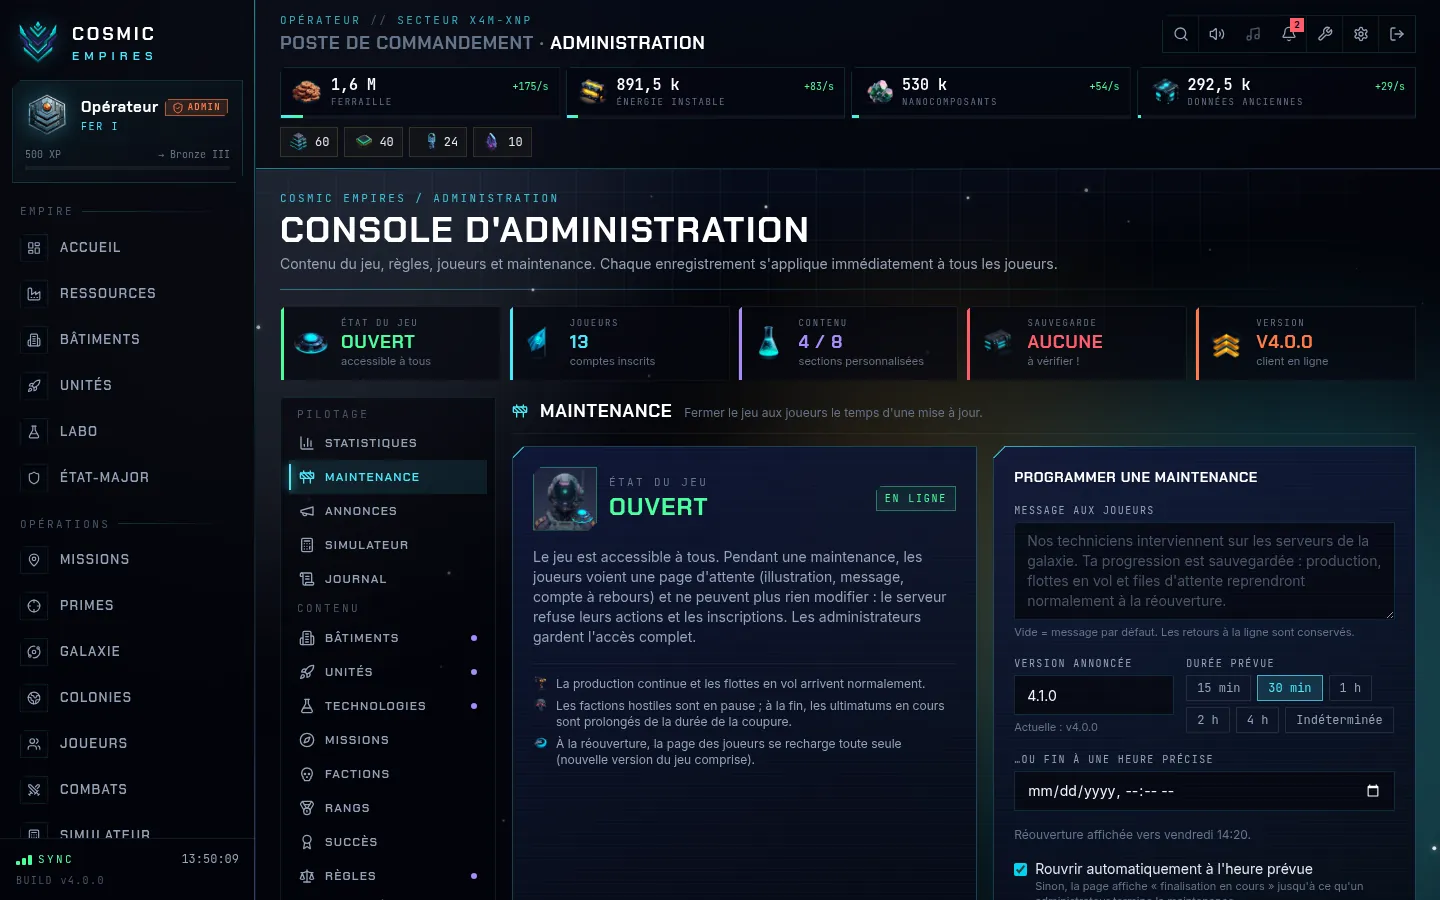This screenshot has height=900, width=1440.
Task: Click the Rangs icon in Contenu
Action: 307,808
